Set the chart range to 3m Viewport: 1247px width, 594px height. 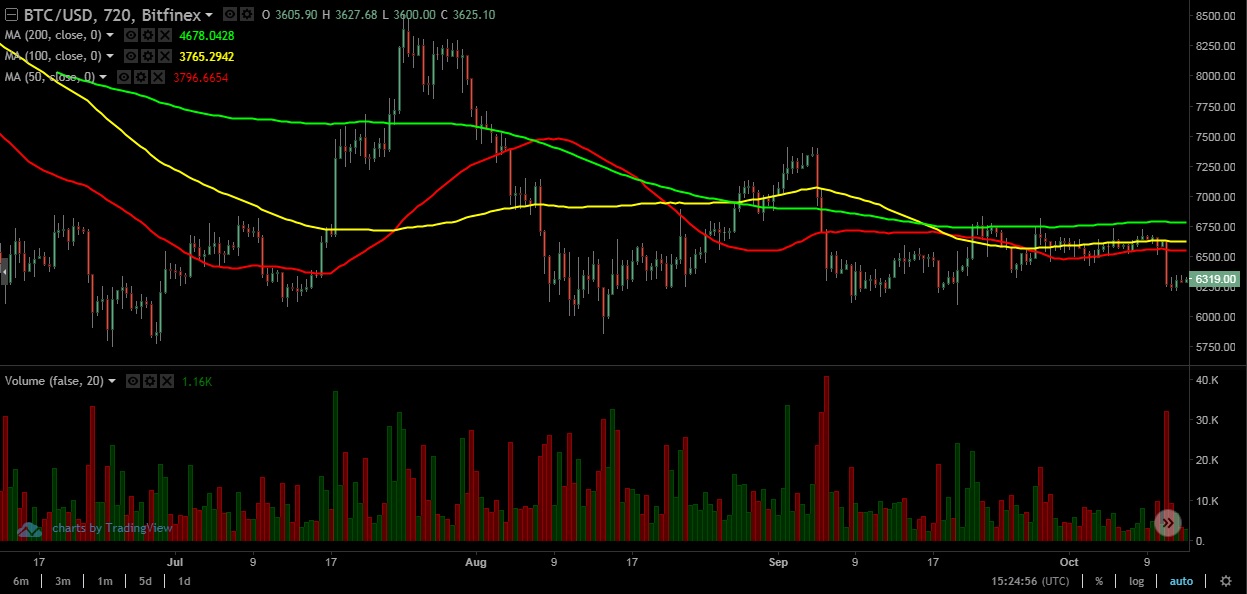63,581
